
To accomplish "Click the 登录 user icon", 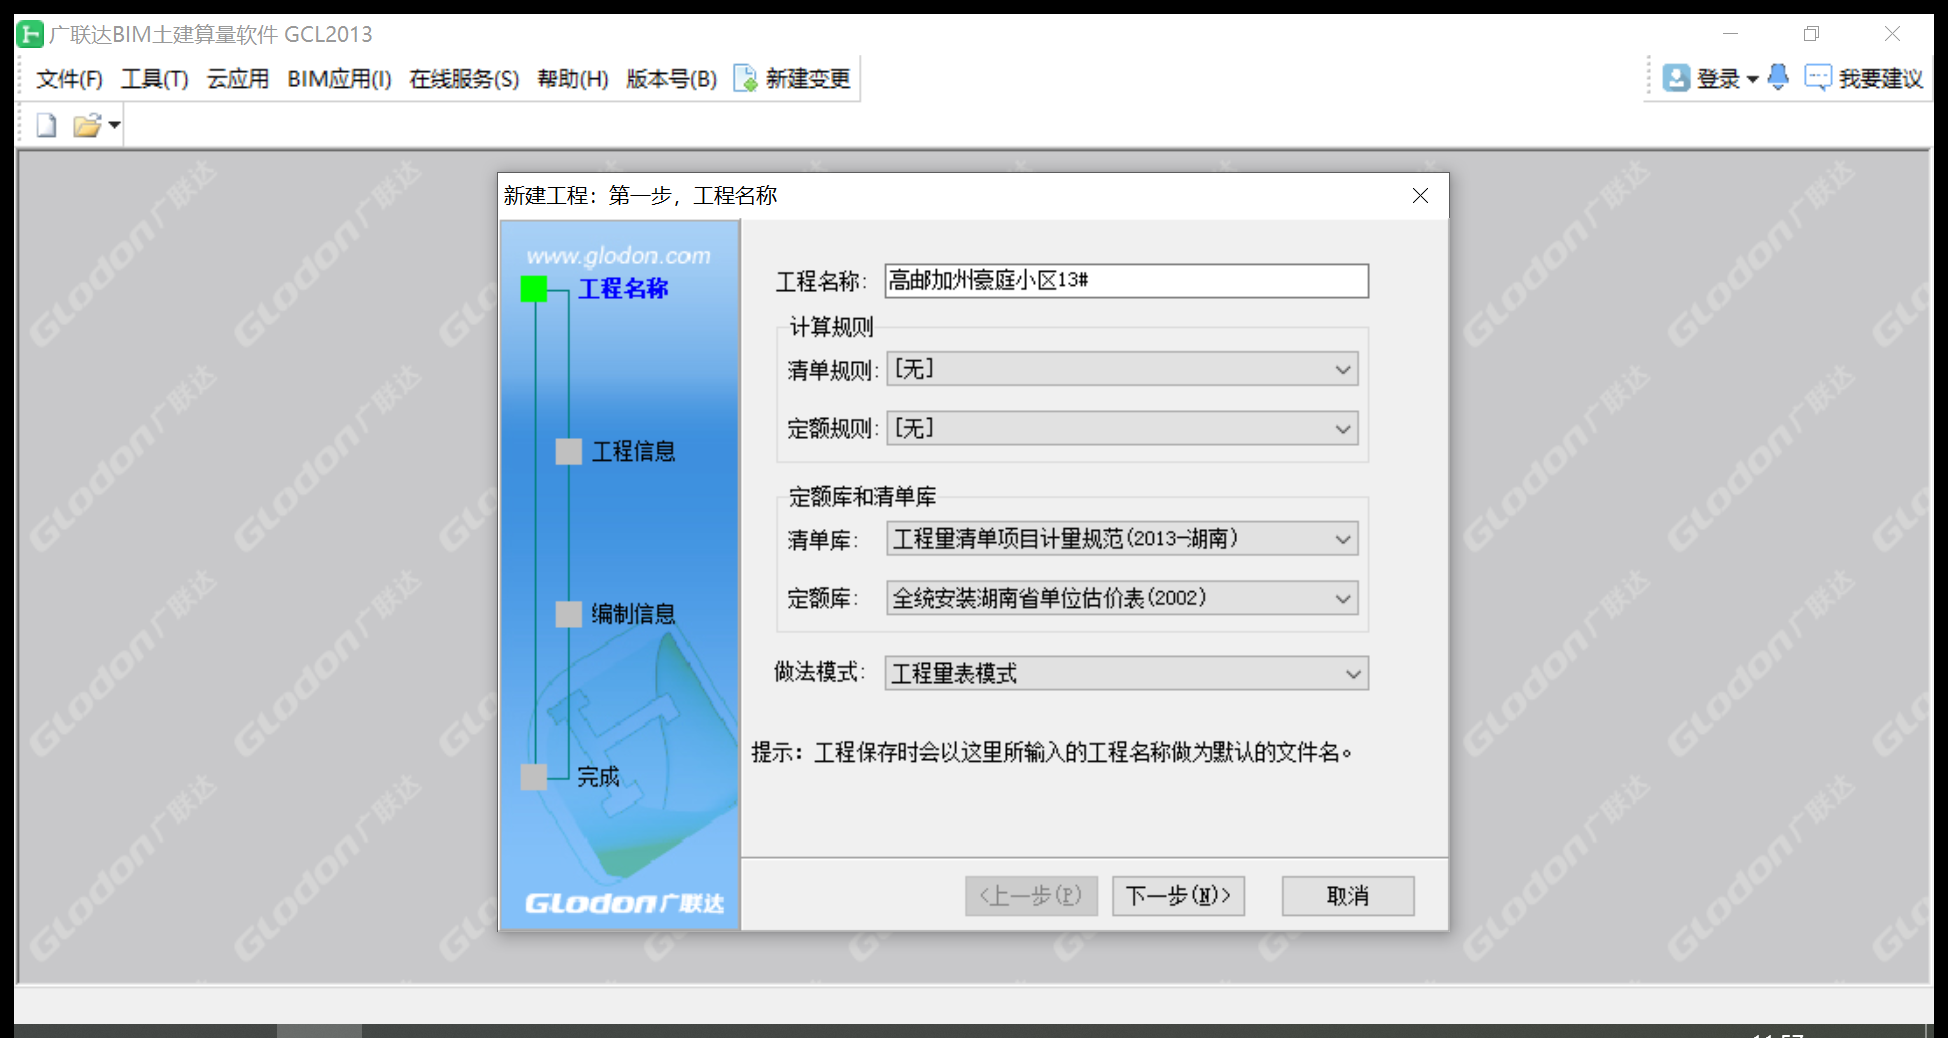I will (x=1676, y=78).
